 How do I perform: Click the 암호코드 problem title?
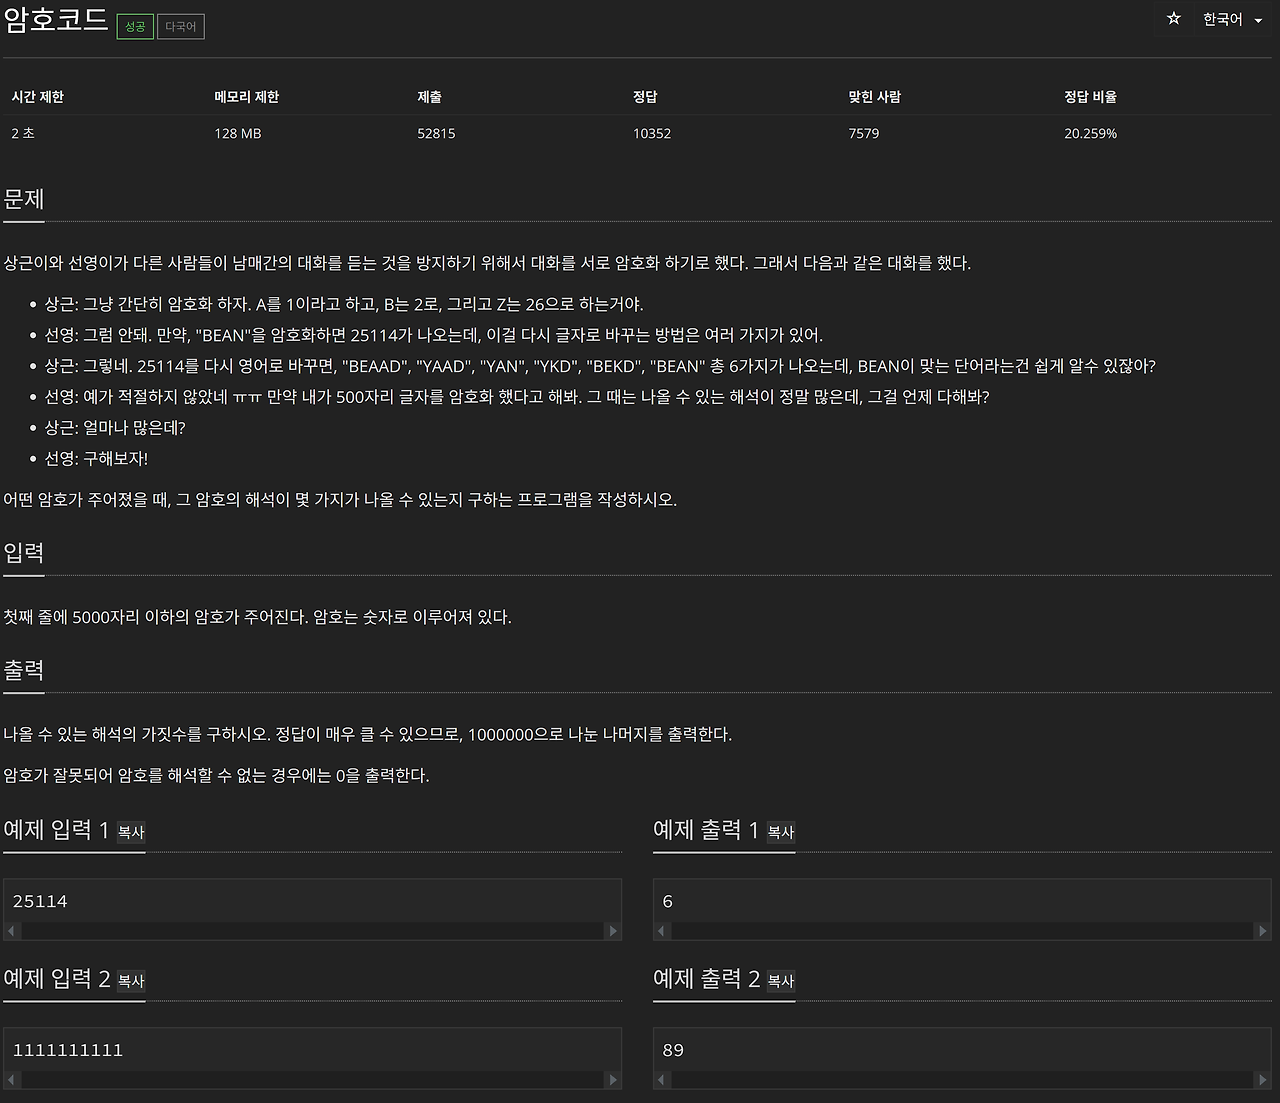pyautogui.click(x=55, y=22)
